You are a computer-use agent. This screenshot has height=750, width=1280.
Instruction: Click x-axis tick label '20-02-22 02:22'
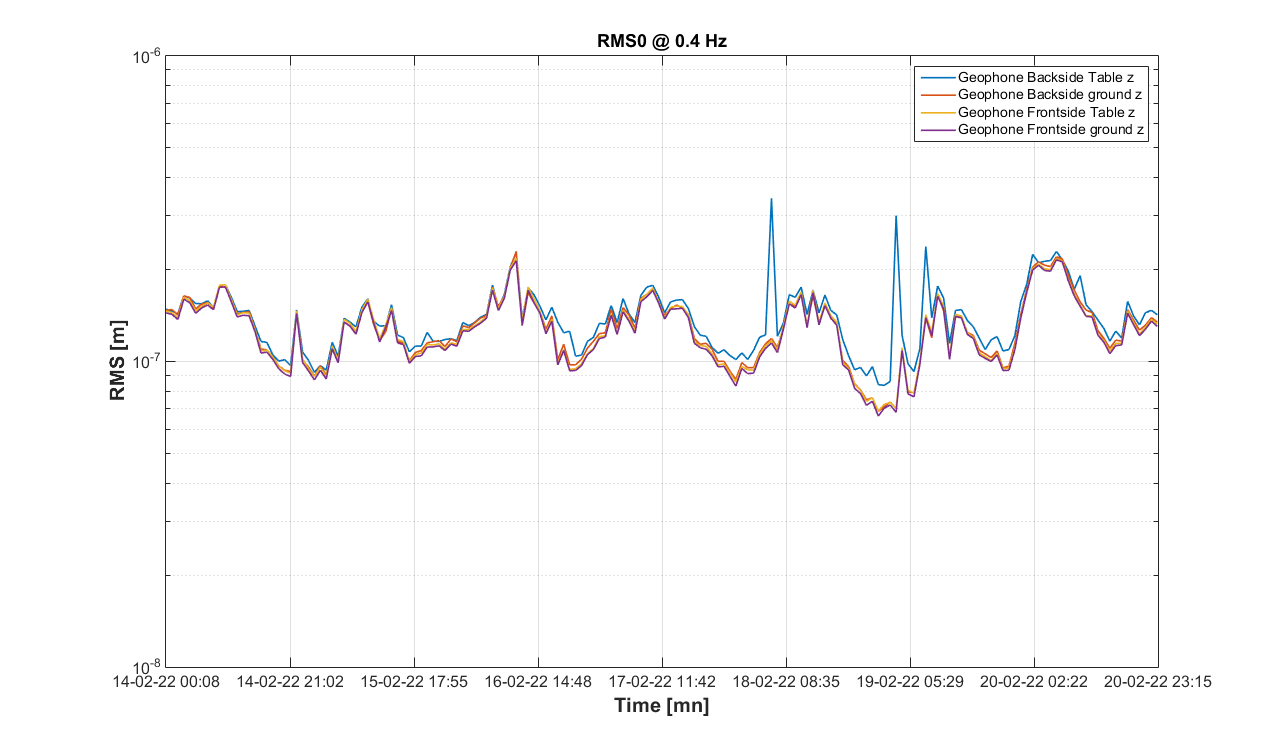coord(1034,682)
